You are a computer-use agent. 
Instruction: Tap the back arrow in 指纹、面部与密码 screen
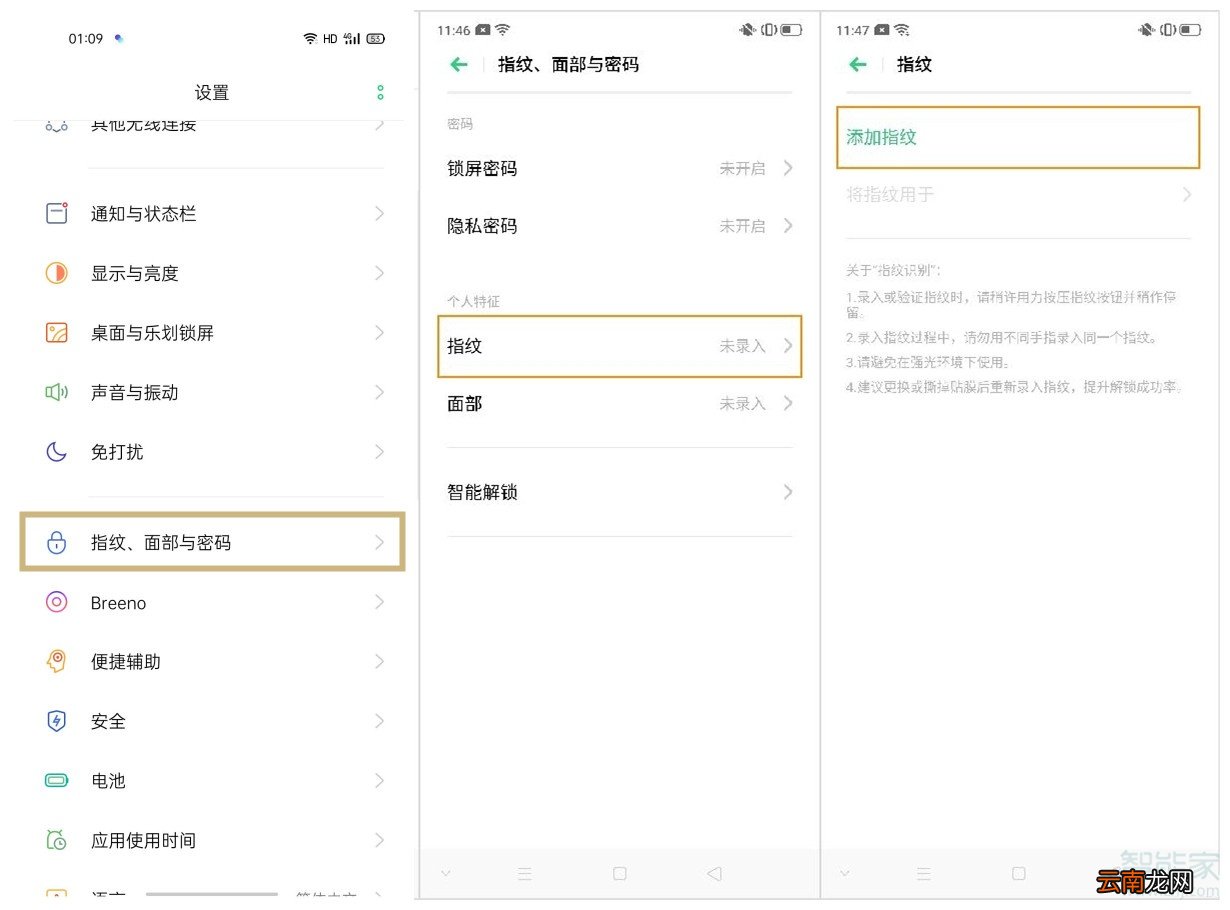point(459,64)
